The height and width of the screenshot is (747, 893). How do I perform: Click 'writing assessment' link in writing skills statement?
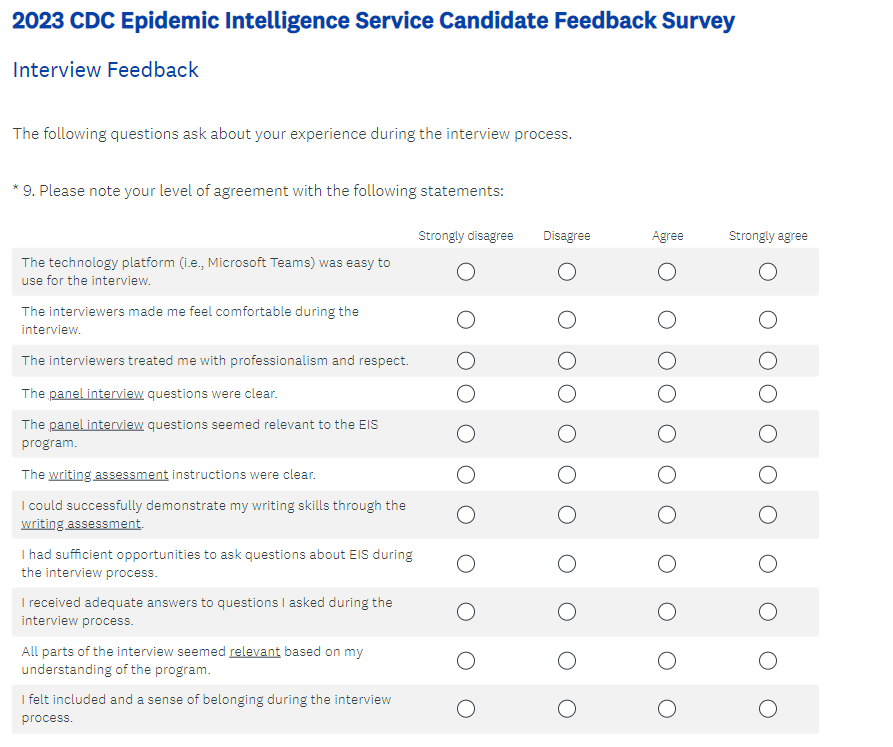pos(81,524)
